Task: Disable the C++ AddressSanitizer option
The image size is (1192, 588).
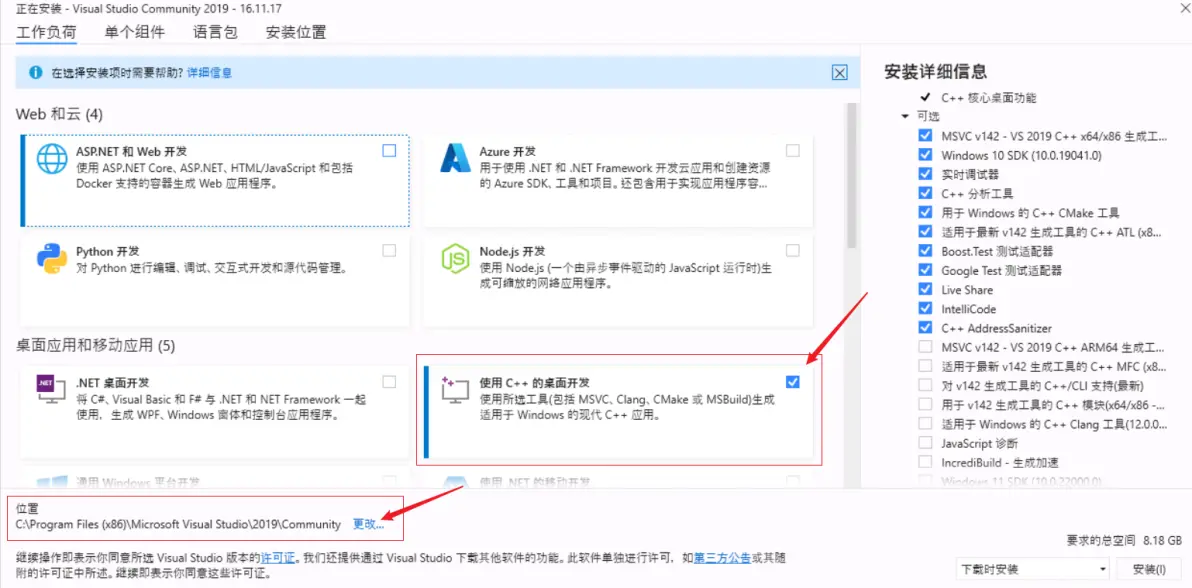Action: [x=924, y=328]
